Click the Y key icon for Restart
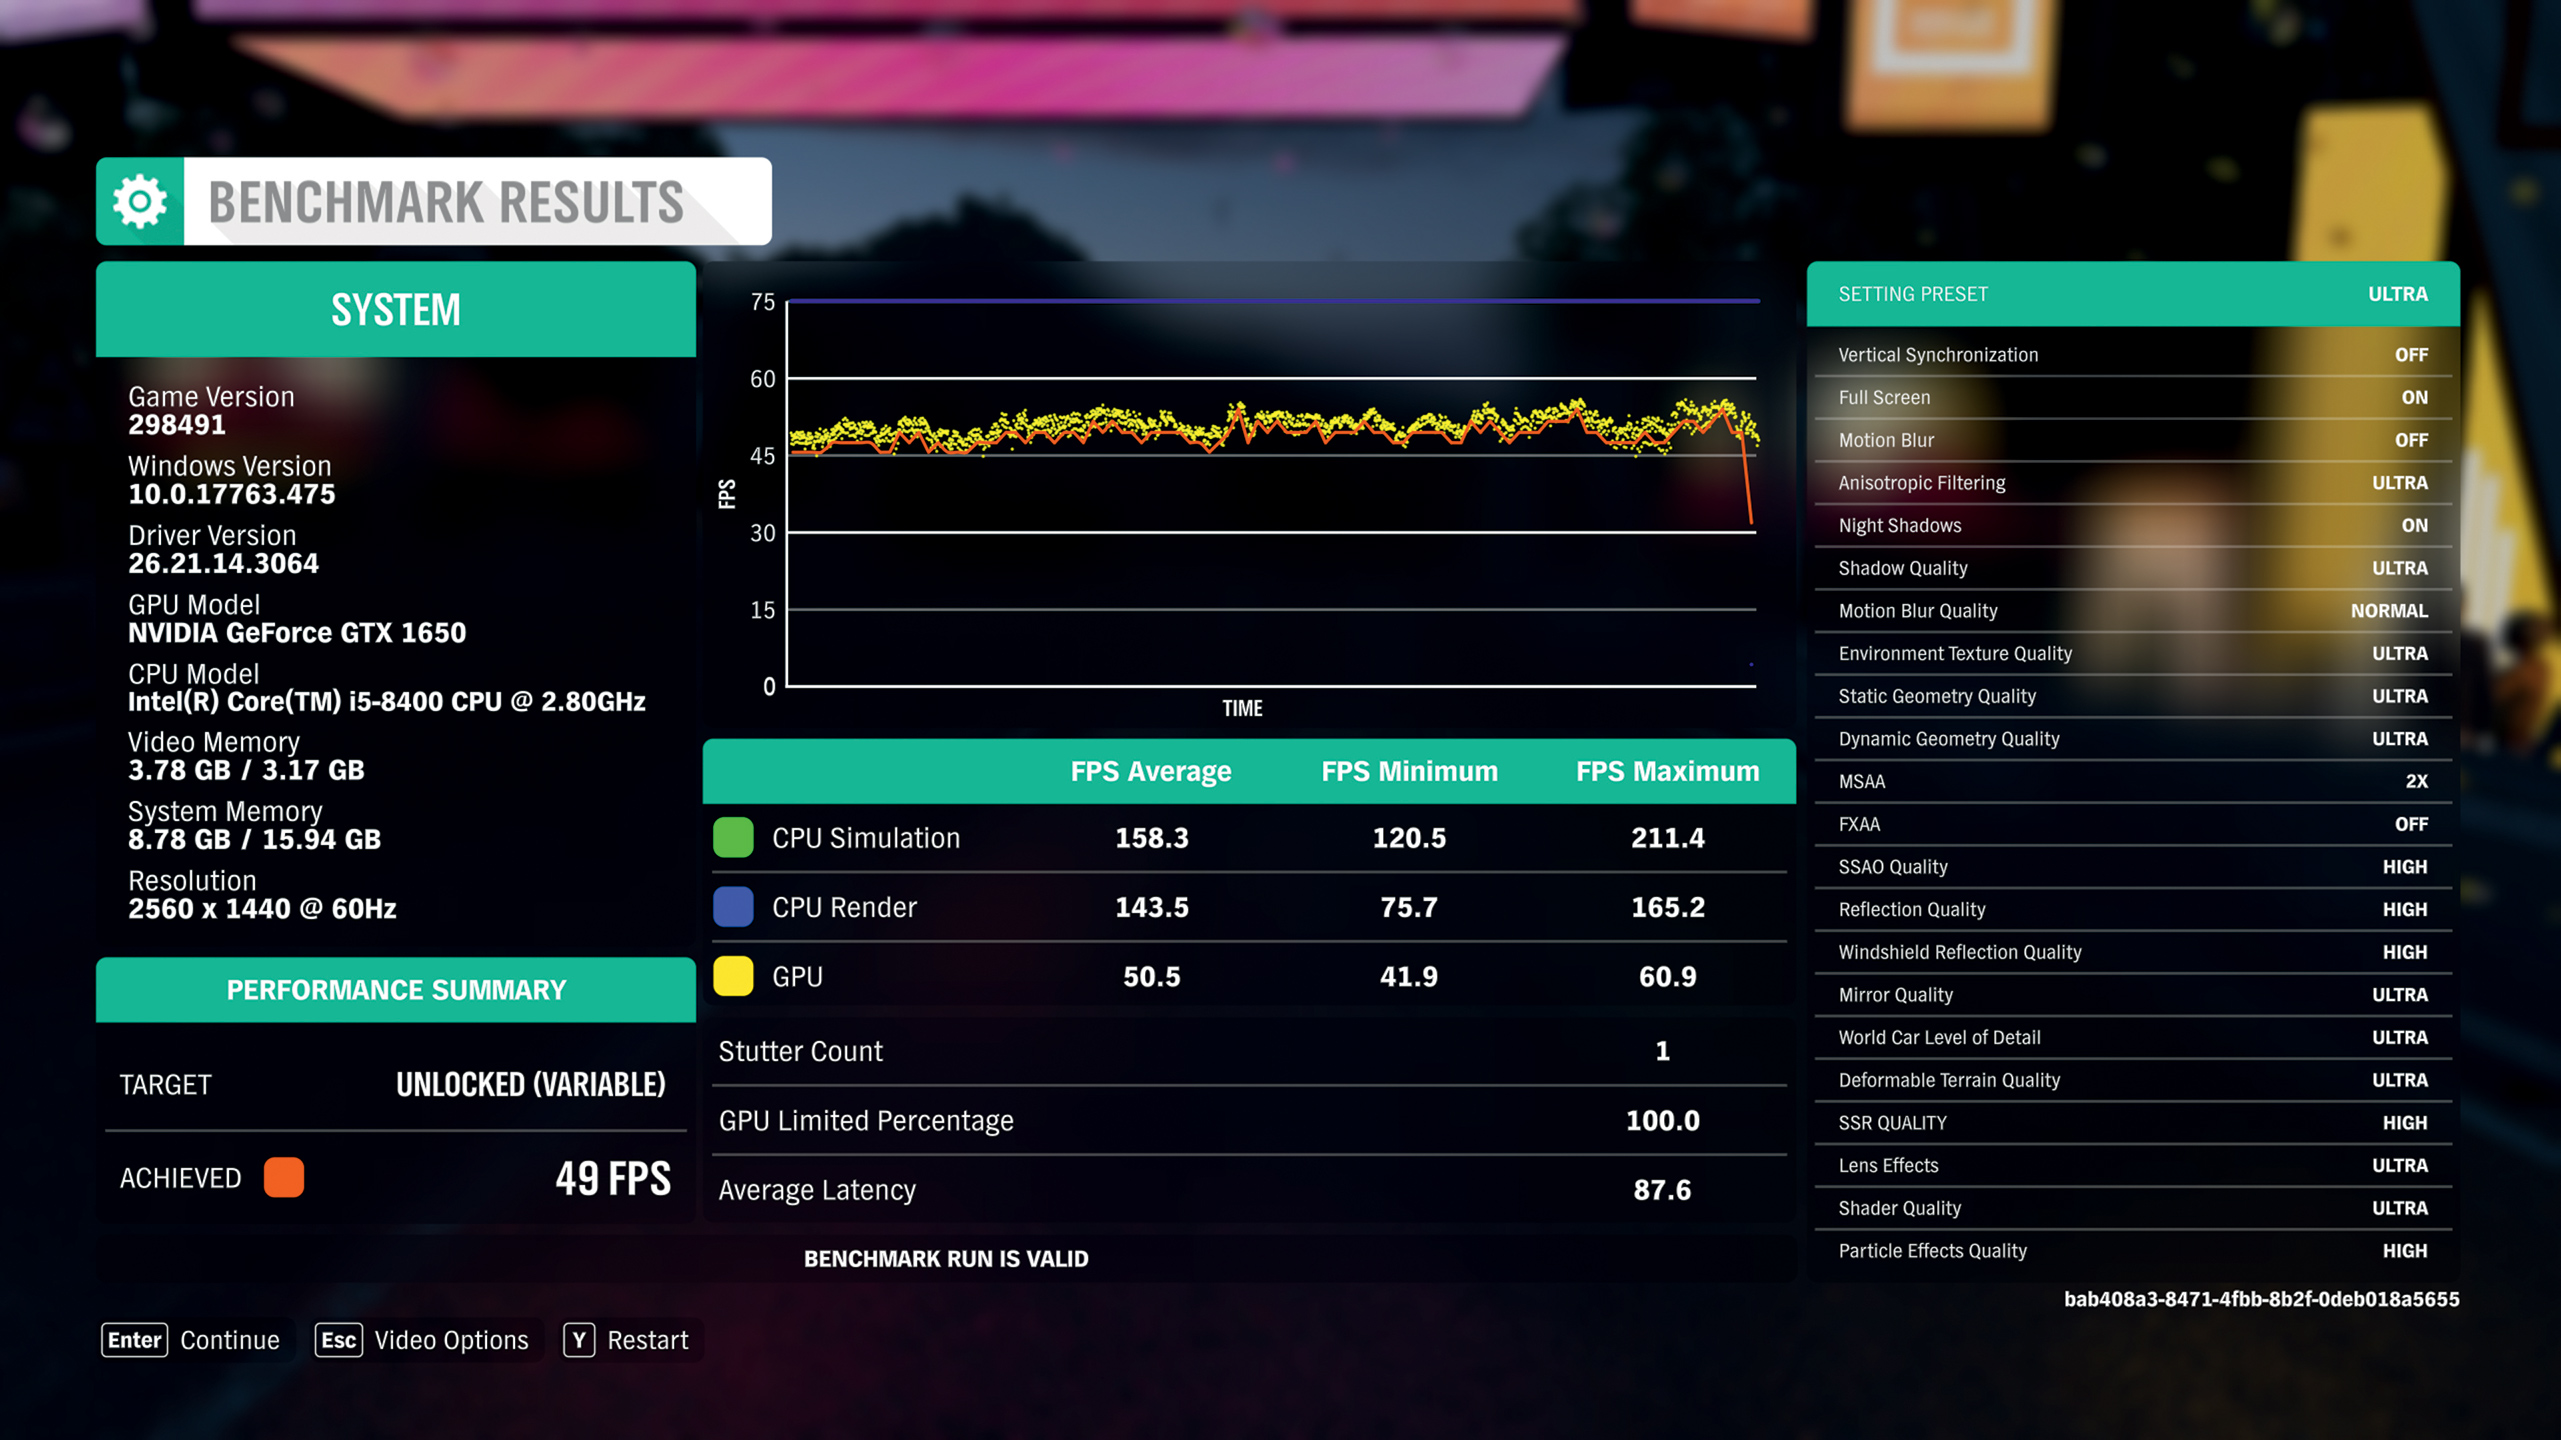Image resolution: width=2561 pixels, height=1440 pixels. pyautogui.click(x=579, y=1340)
